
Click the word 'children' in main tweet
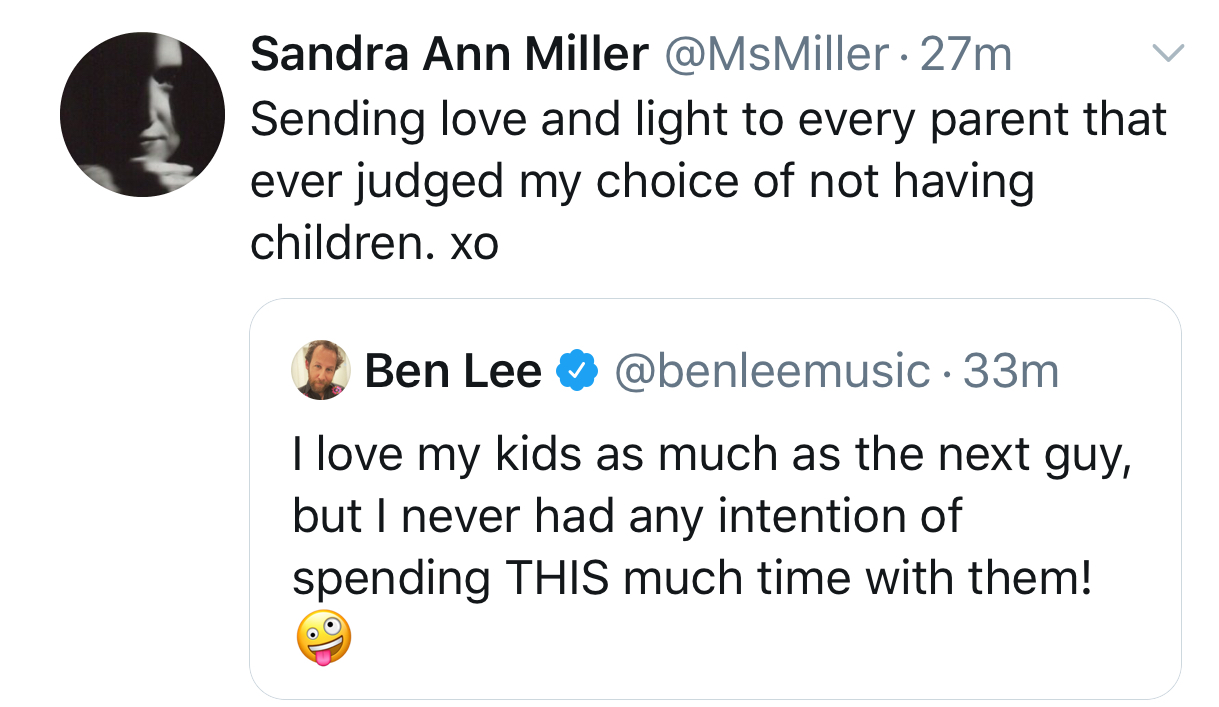(338, 244)
